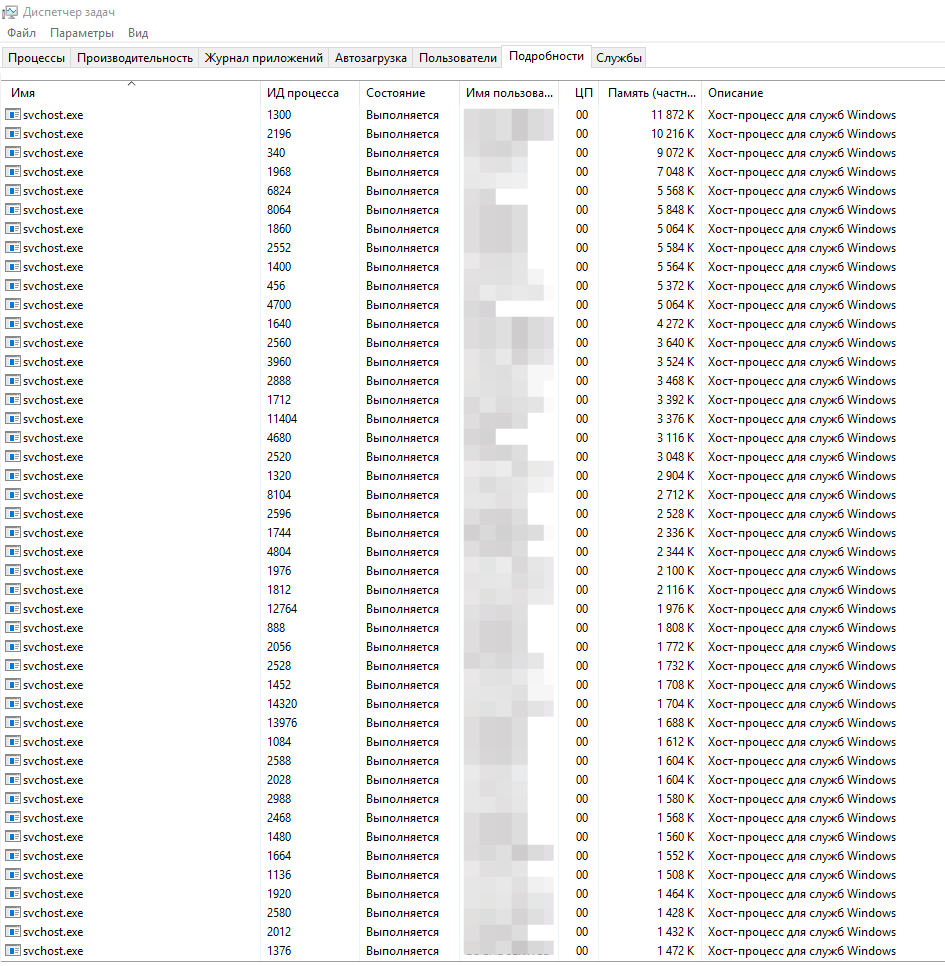Select the process icon in row PID 12764

tap(13, 609)
